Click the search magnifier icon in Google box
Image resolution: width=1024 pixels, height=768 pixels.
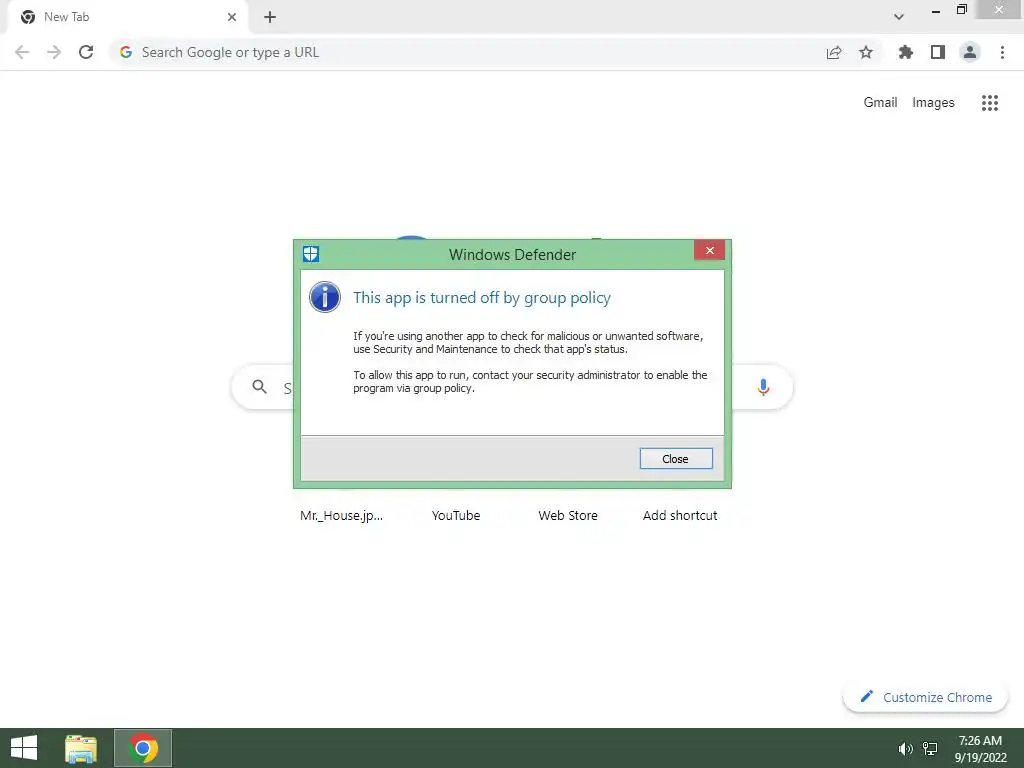259,387
